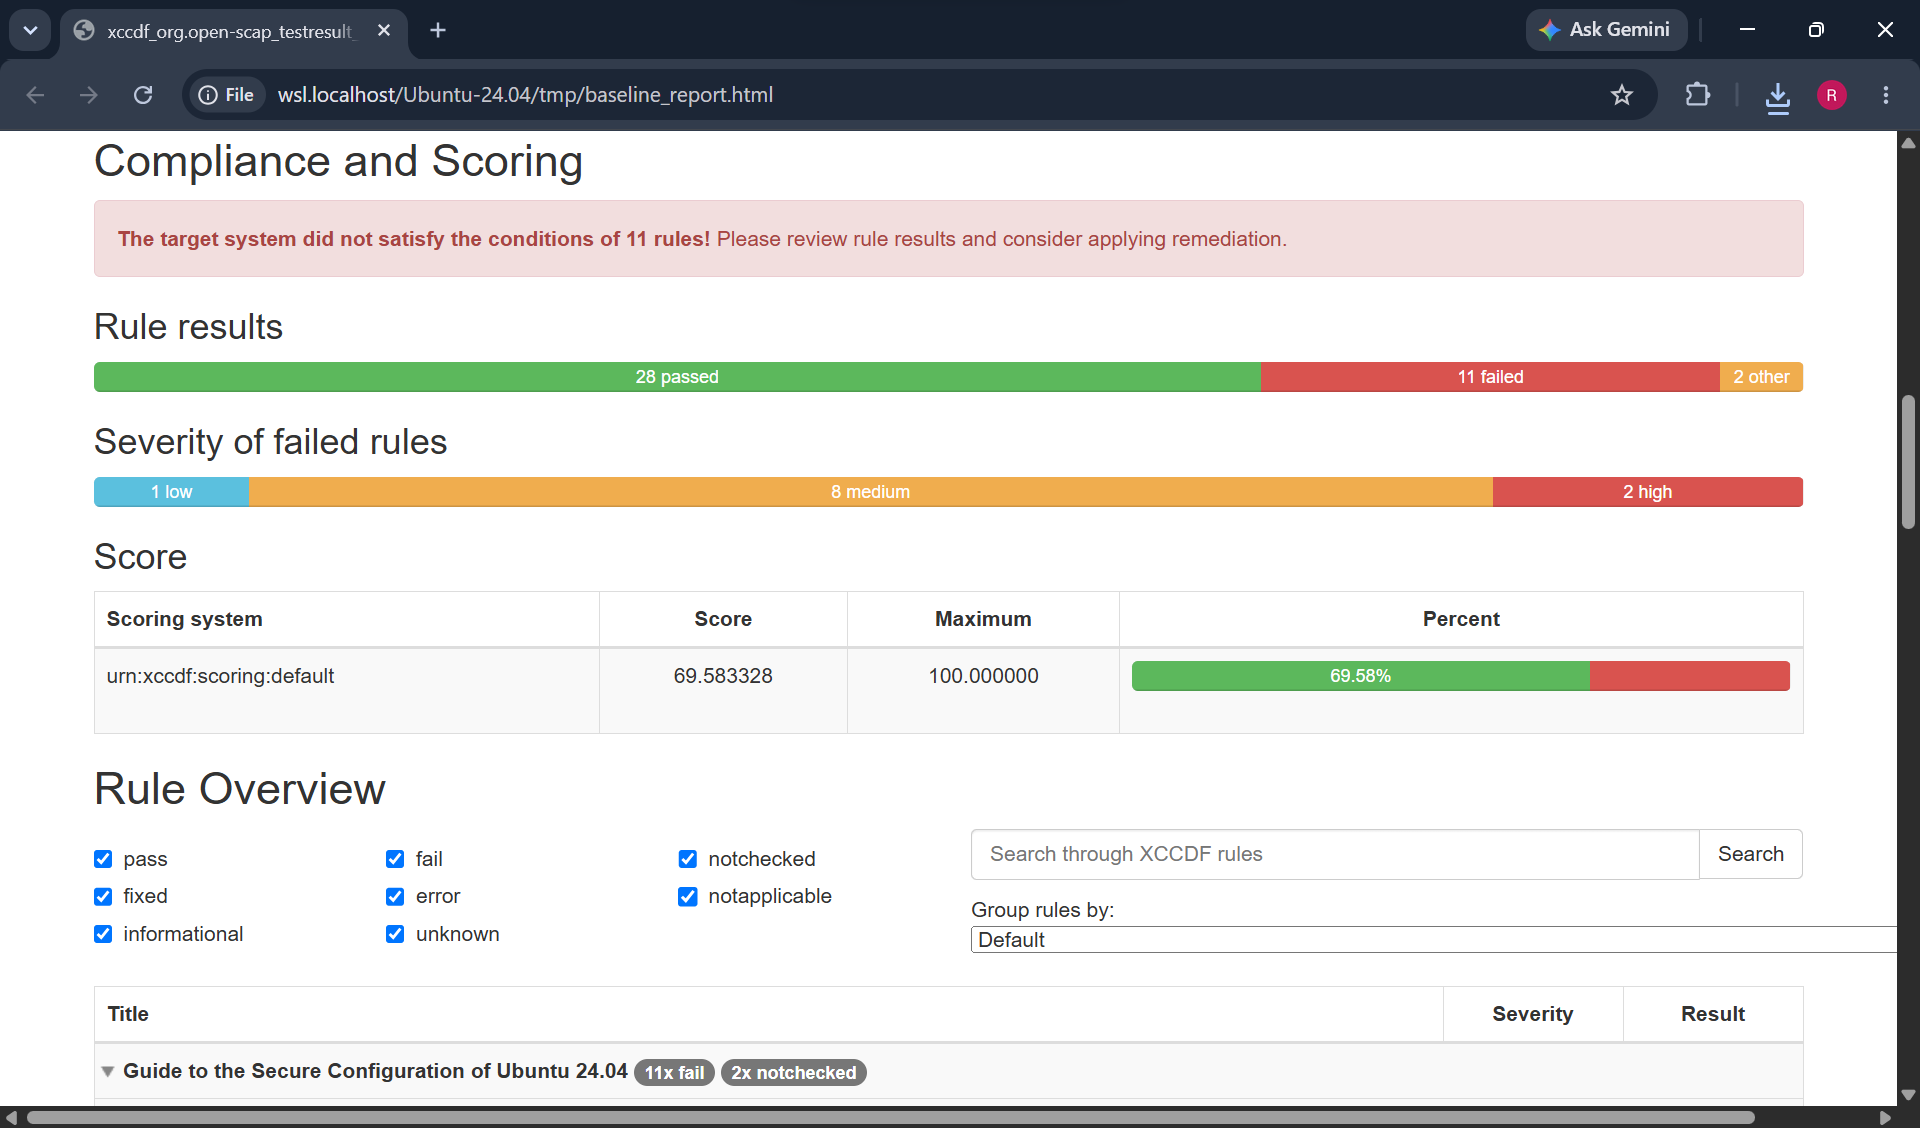Screen dimensions: 1920x1128
Task: Open the downloads icon in the toolbar
Action: click(x=1777, y=96)
